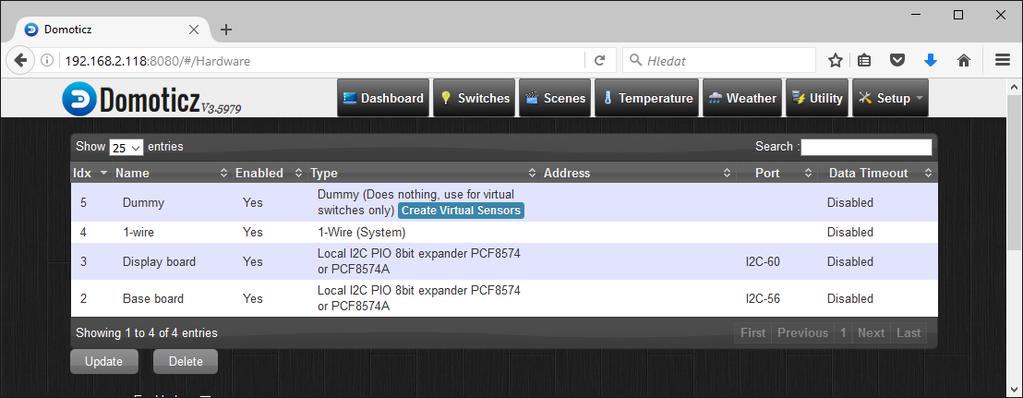Click the Update button
The height and width of the screenshot is (398, 1023).
pyautogui.click(x=104, y=361)
